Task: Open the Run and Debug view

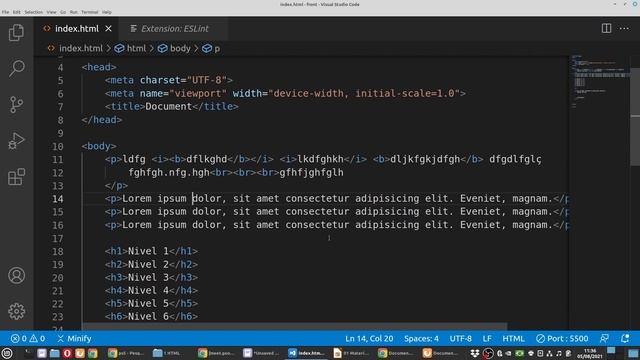Action: [16, 141]
